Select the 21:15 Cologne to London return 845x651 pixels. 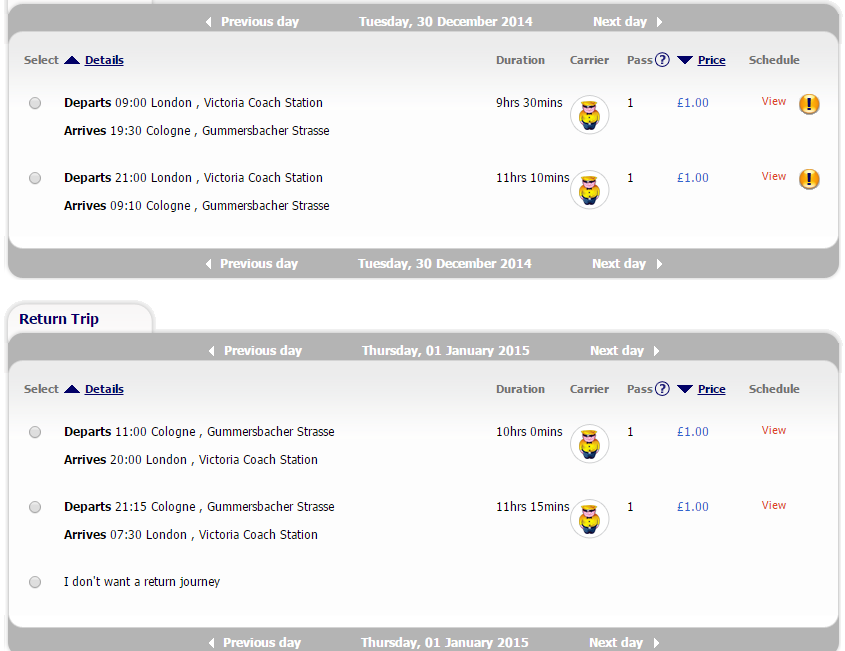pyautogui.click(x=35, y=507)
